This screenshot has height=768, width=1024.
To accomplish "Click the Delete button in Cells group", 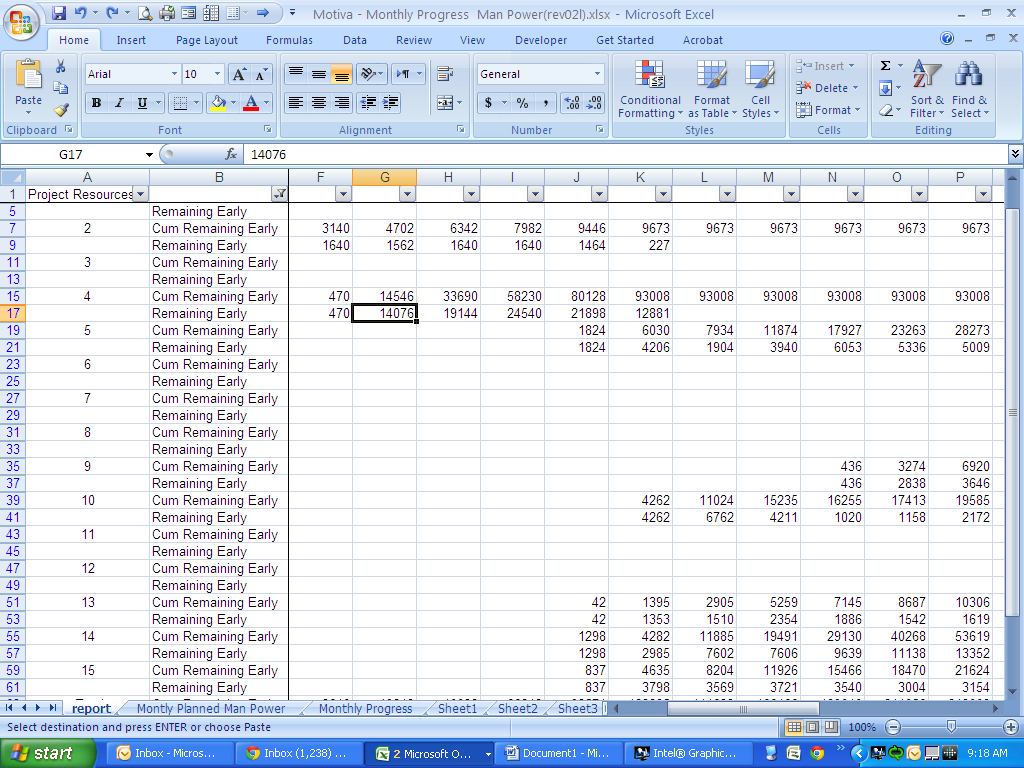I will 827,88.
